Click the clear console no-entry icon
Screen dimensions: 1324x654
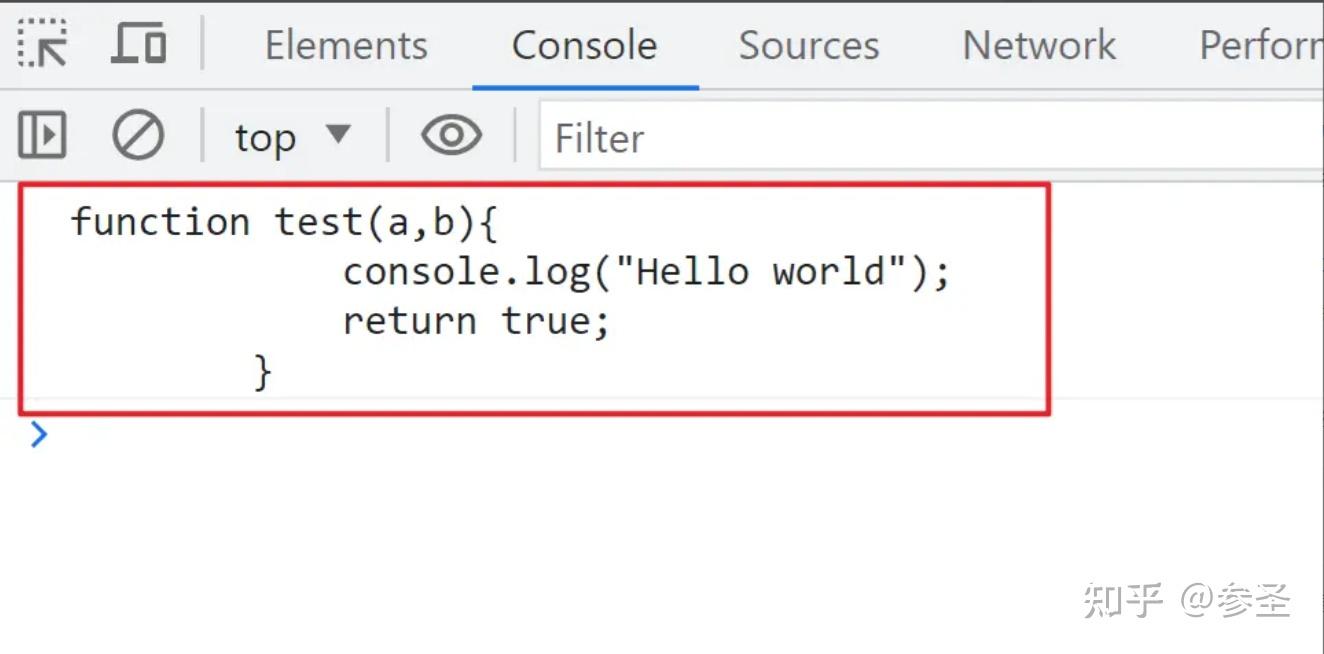tap(138, 134)
